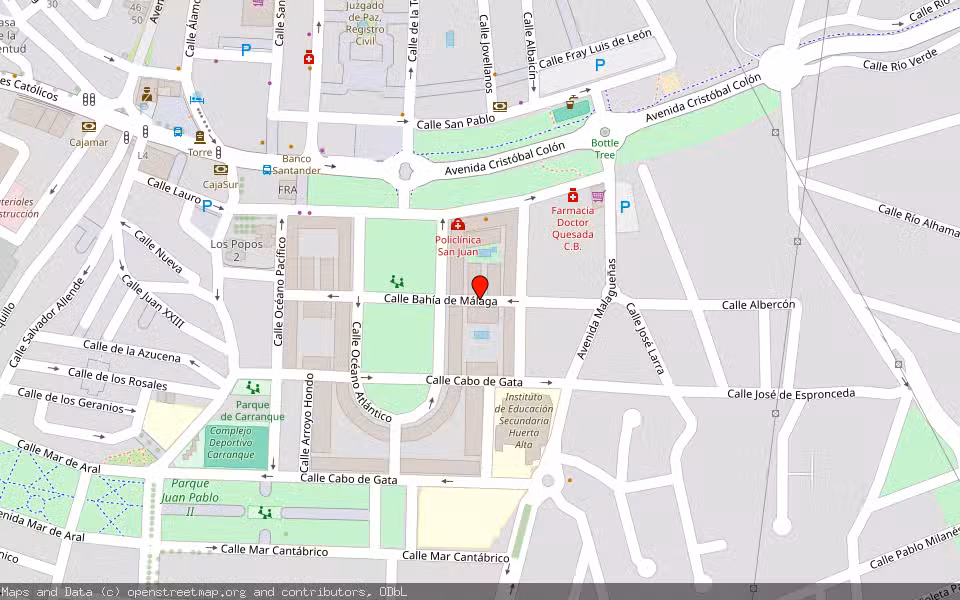This screenshot has width=960, height=600.
Task: Click the Calle Juan XXIII label
Action: (152, 301)
